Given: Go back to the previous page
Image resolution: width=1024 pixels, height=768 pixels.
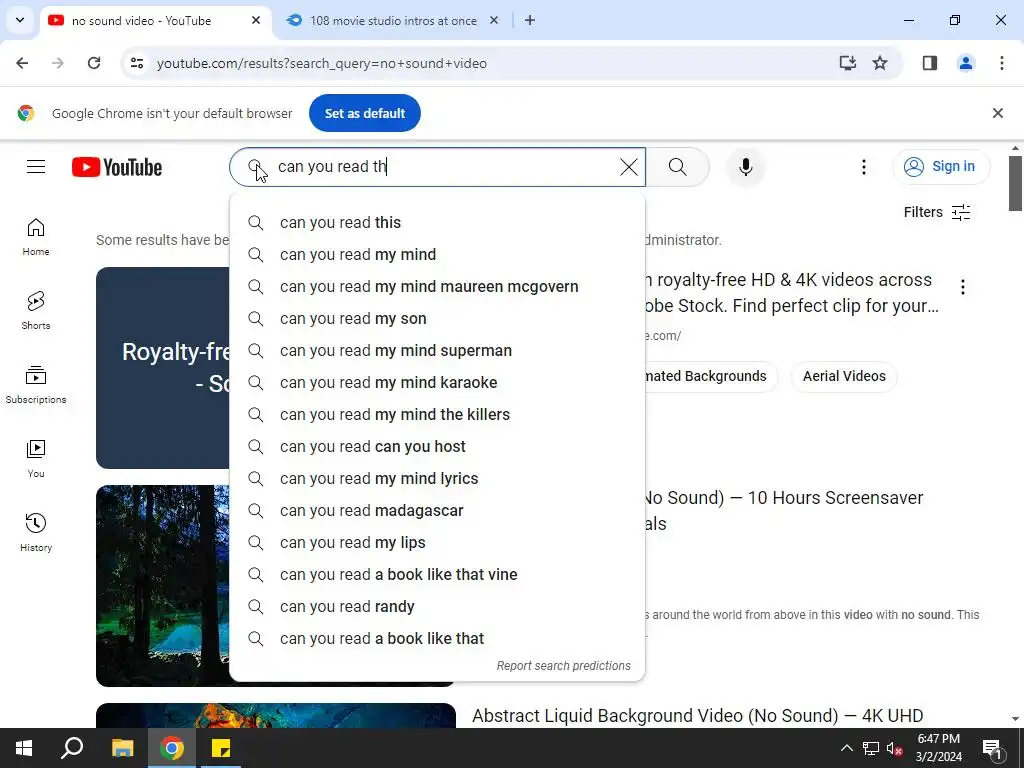Looking at the screenshot, I should tap(22, 63).
